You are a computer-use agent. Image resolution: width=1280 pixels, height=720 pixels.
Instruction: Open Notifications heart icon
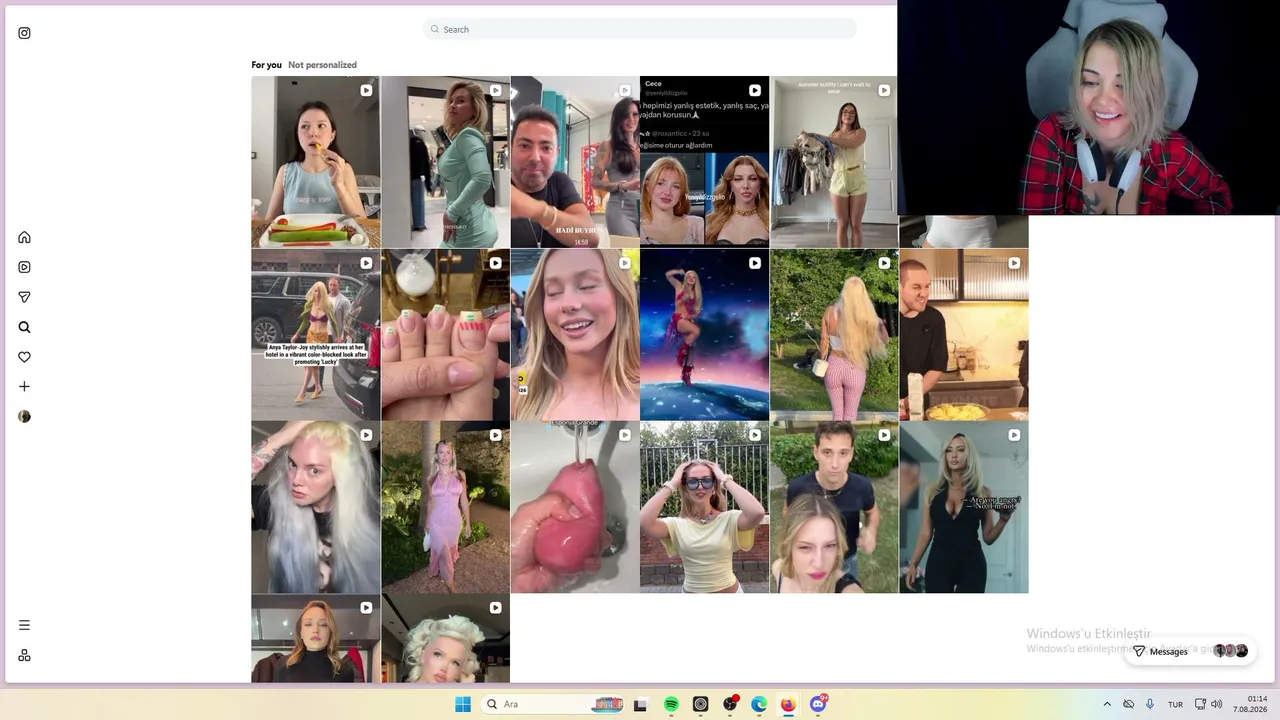[x=24, y=357]
